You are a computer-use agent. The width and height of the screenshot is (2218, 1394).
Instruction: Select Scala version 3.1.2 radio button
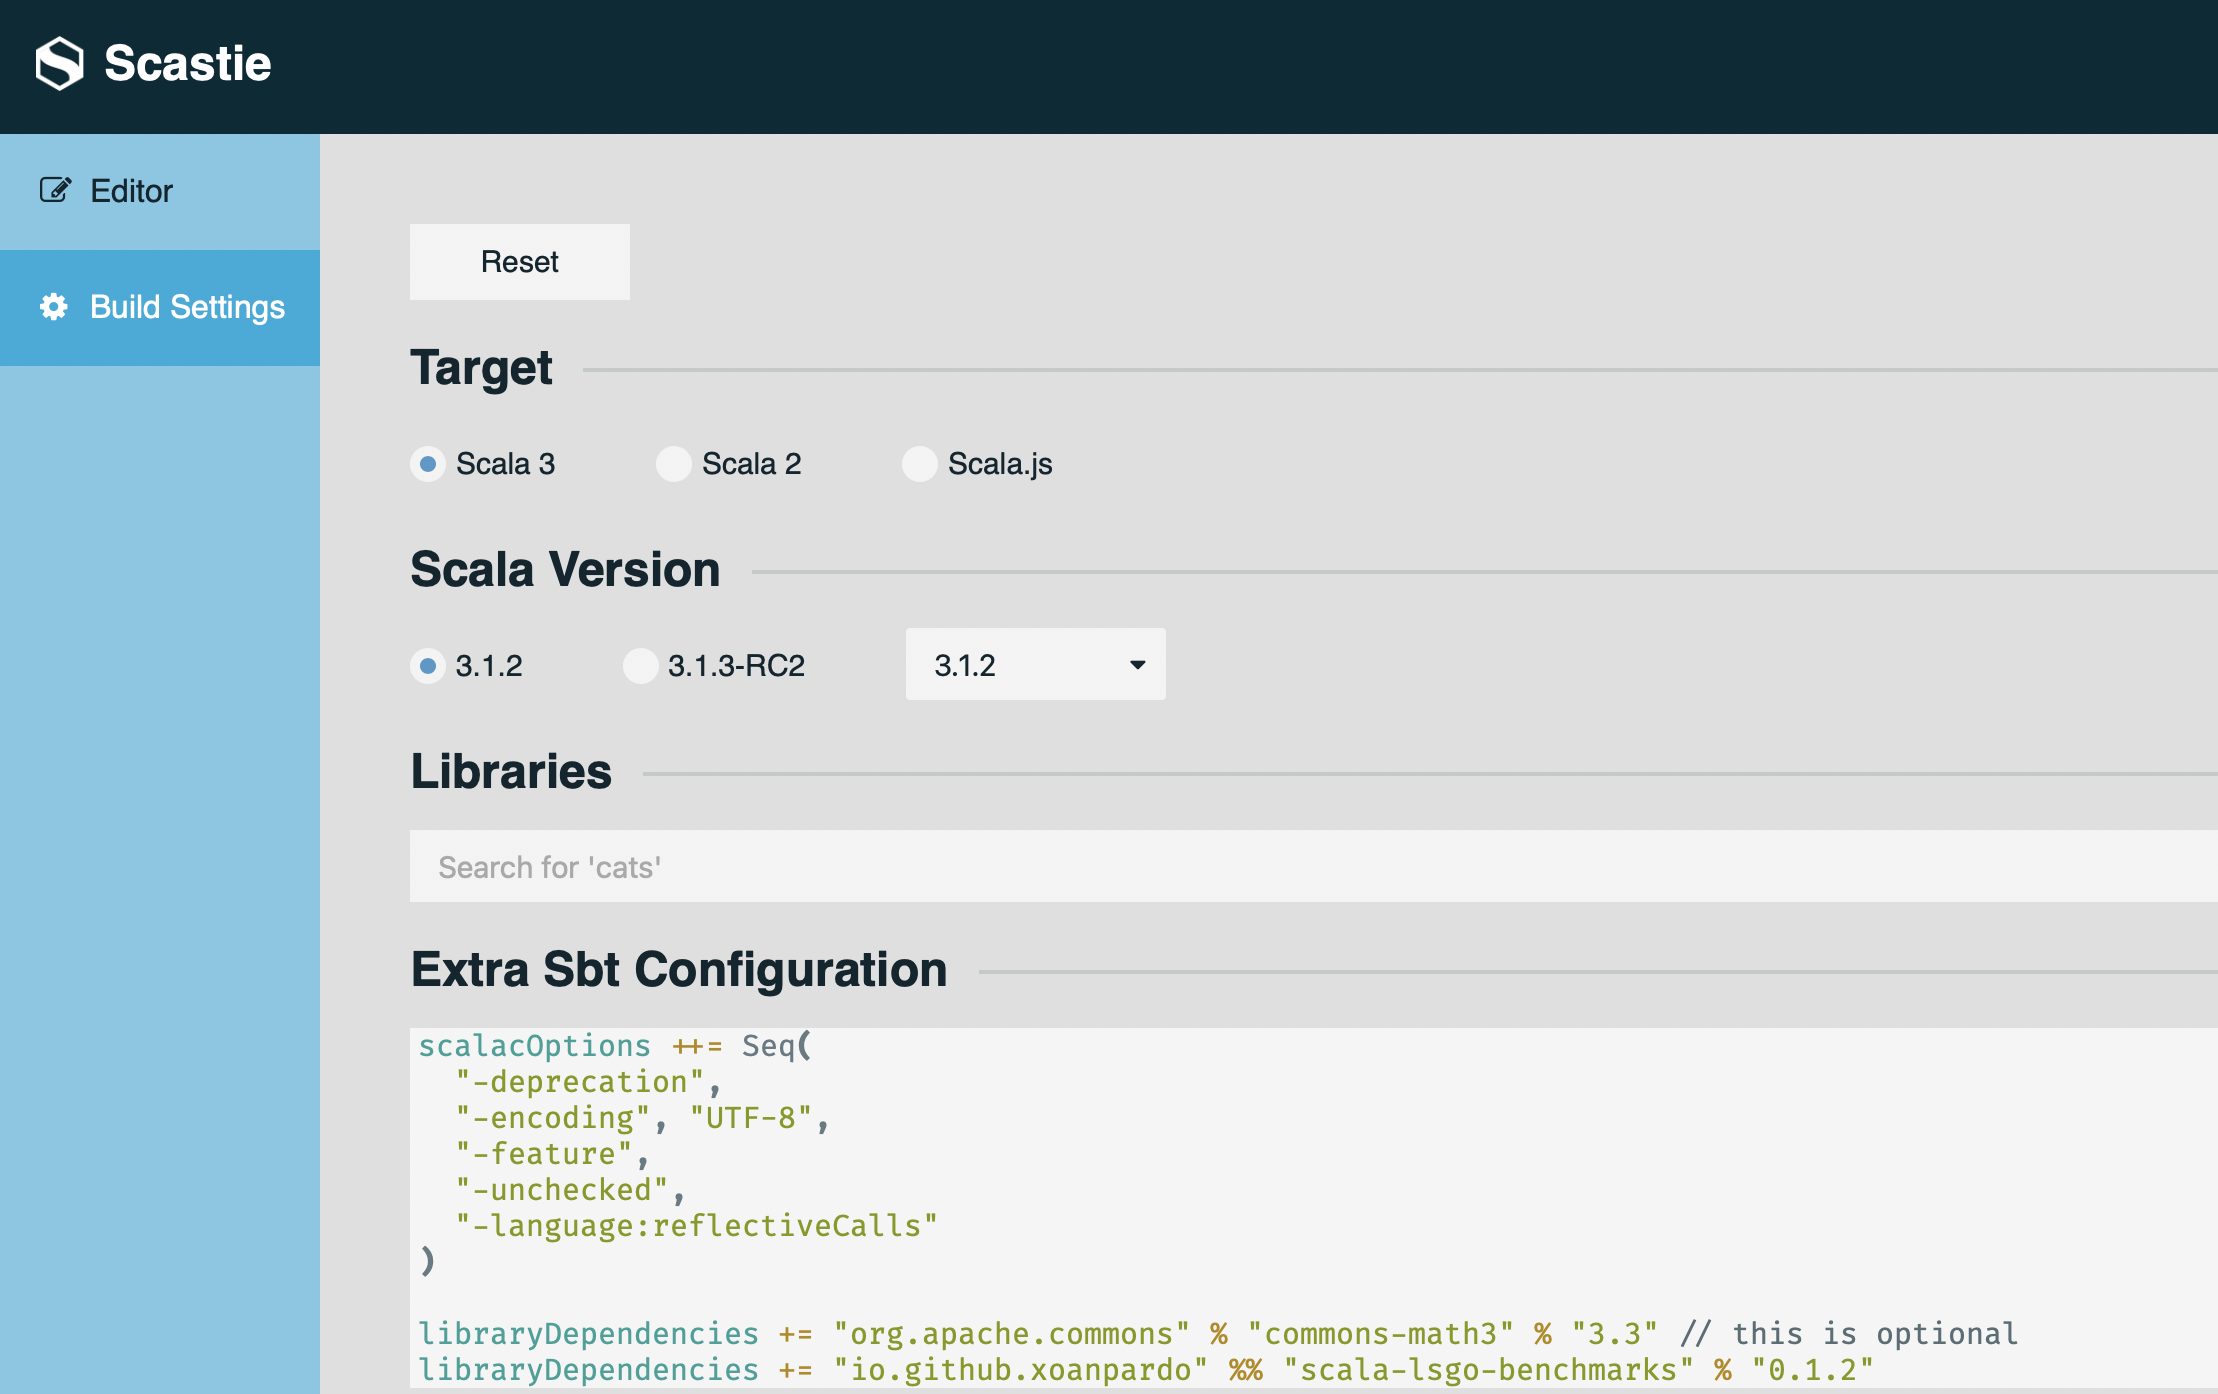pyautogui.click(x=428, y=666)
